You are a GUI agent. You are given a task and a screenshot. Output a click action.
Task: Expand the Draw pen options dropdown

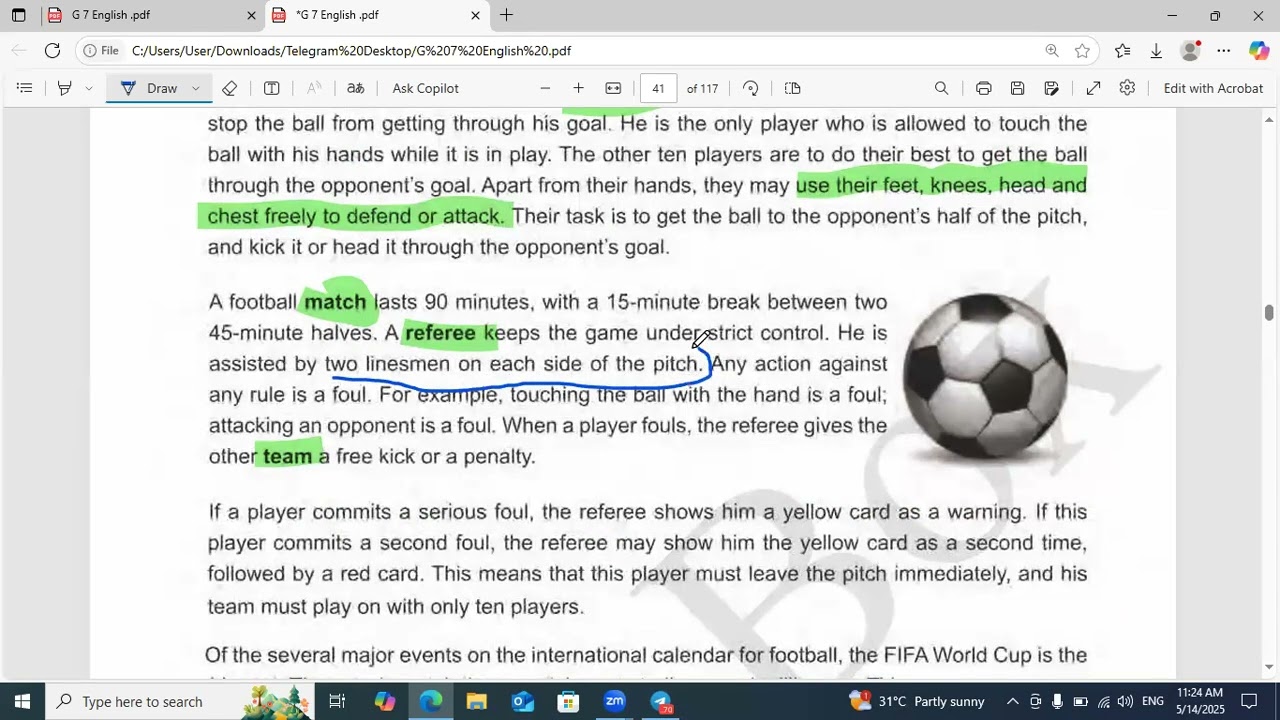(196, 88)
